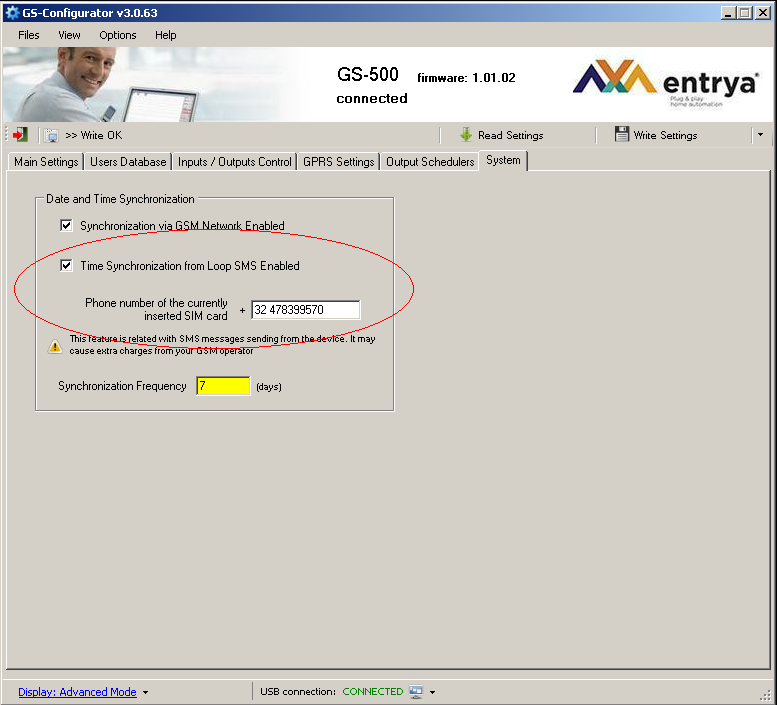This screenshot has height=705, width=777.
Task: Open the View menu
Action: pyautogui.click(x=69, y=35)
